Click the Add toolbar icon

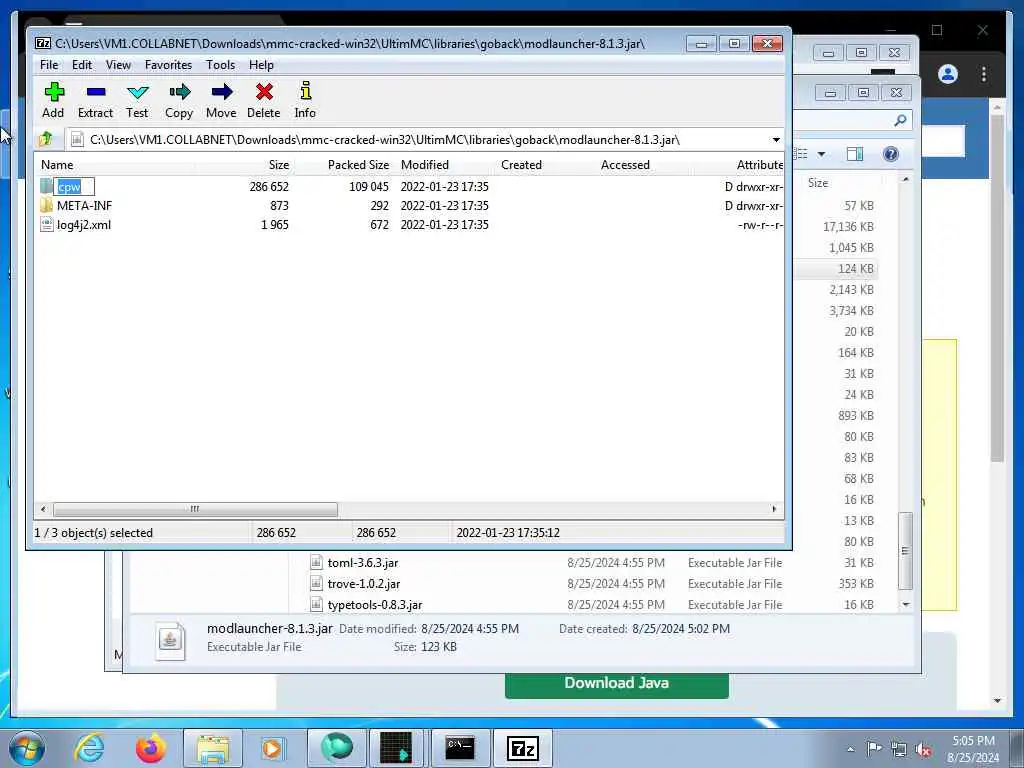(x=54, y=100)
